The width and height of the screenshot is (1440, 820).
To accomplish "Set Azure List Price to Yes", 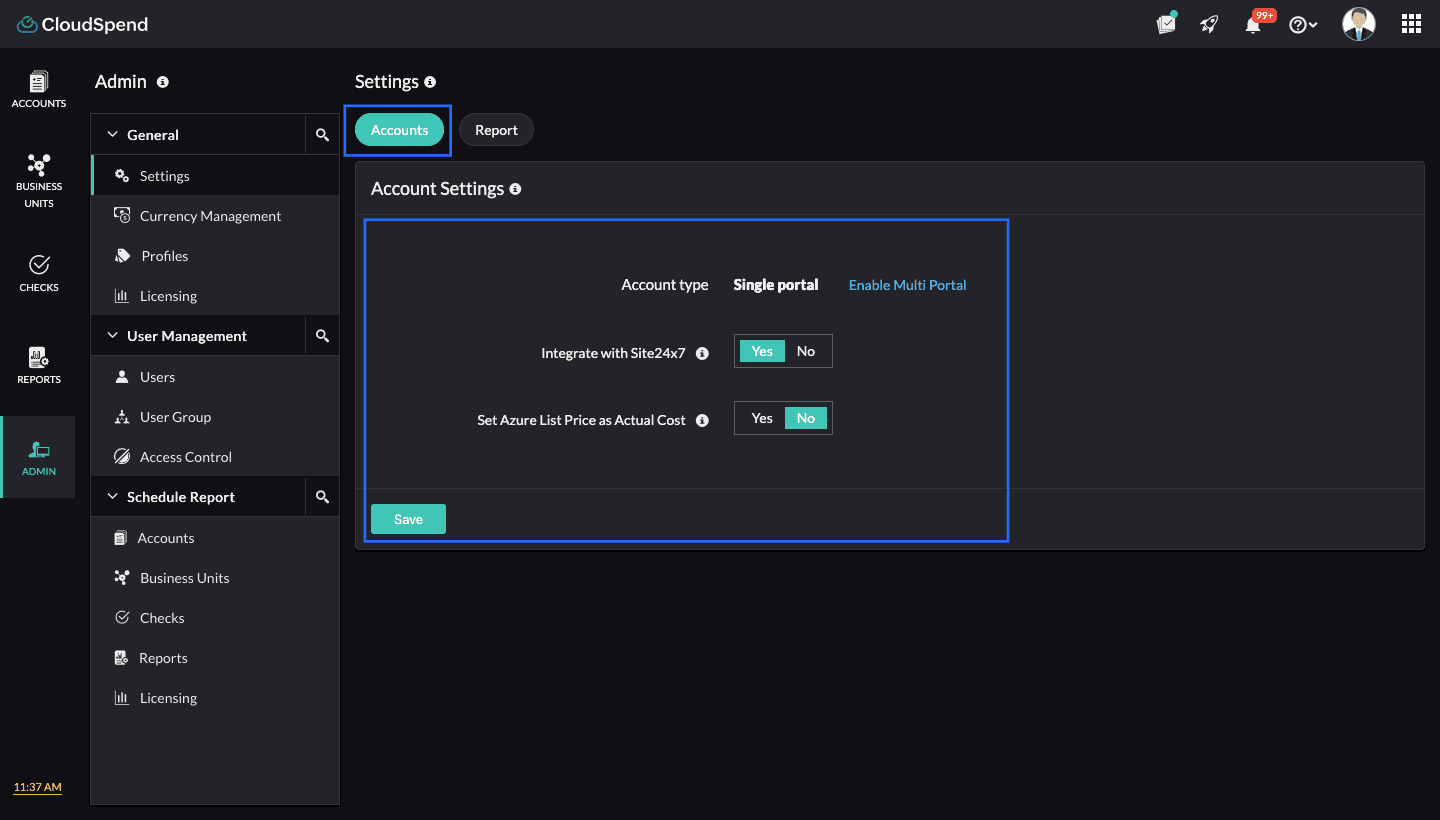I will point(762,419).
